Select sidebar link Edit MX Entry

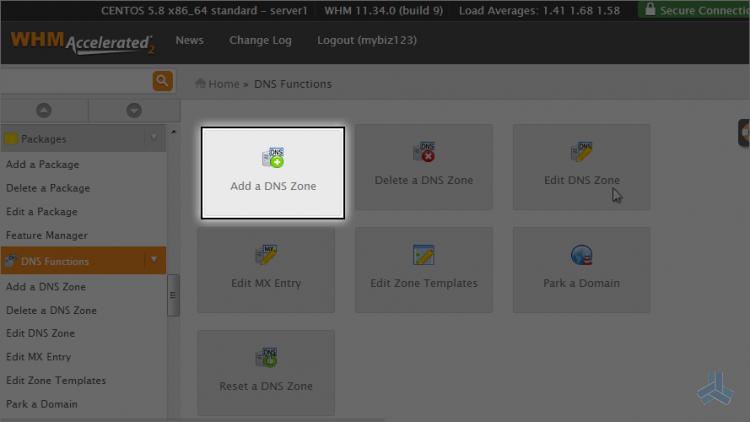[x=38, y=357]
